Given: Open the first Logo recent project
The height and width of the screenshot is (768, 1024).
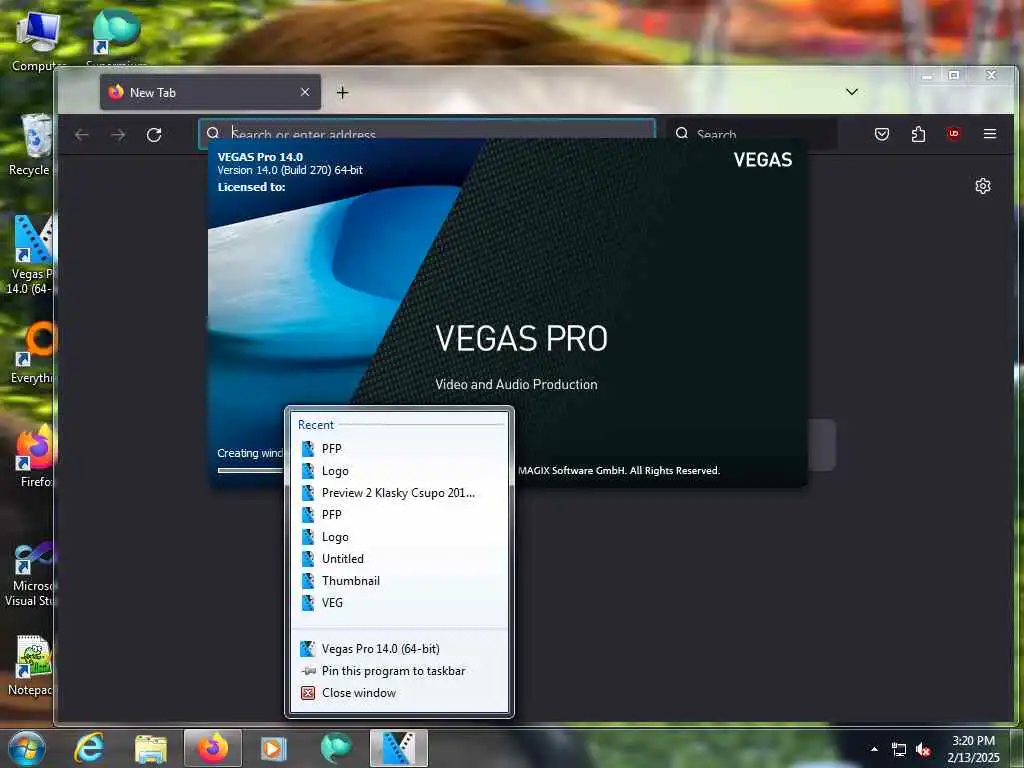Looking at the screenshot, I should click(x=399, y=471).
